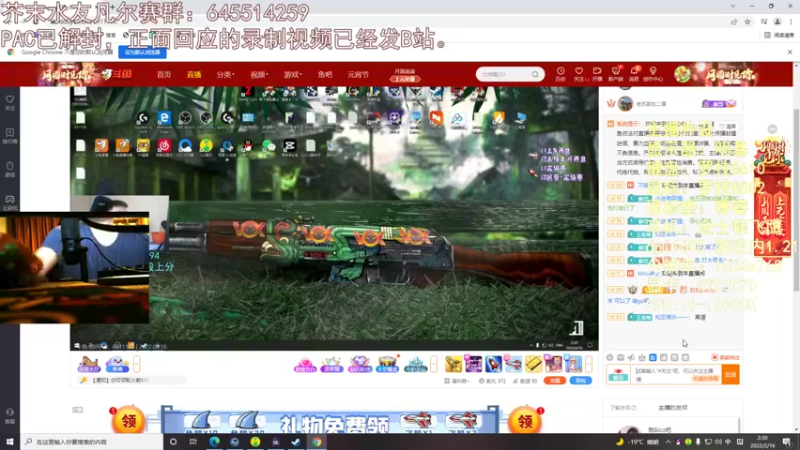Collapse the festival side widget with minus button

pos(772,129)
